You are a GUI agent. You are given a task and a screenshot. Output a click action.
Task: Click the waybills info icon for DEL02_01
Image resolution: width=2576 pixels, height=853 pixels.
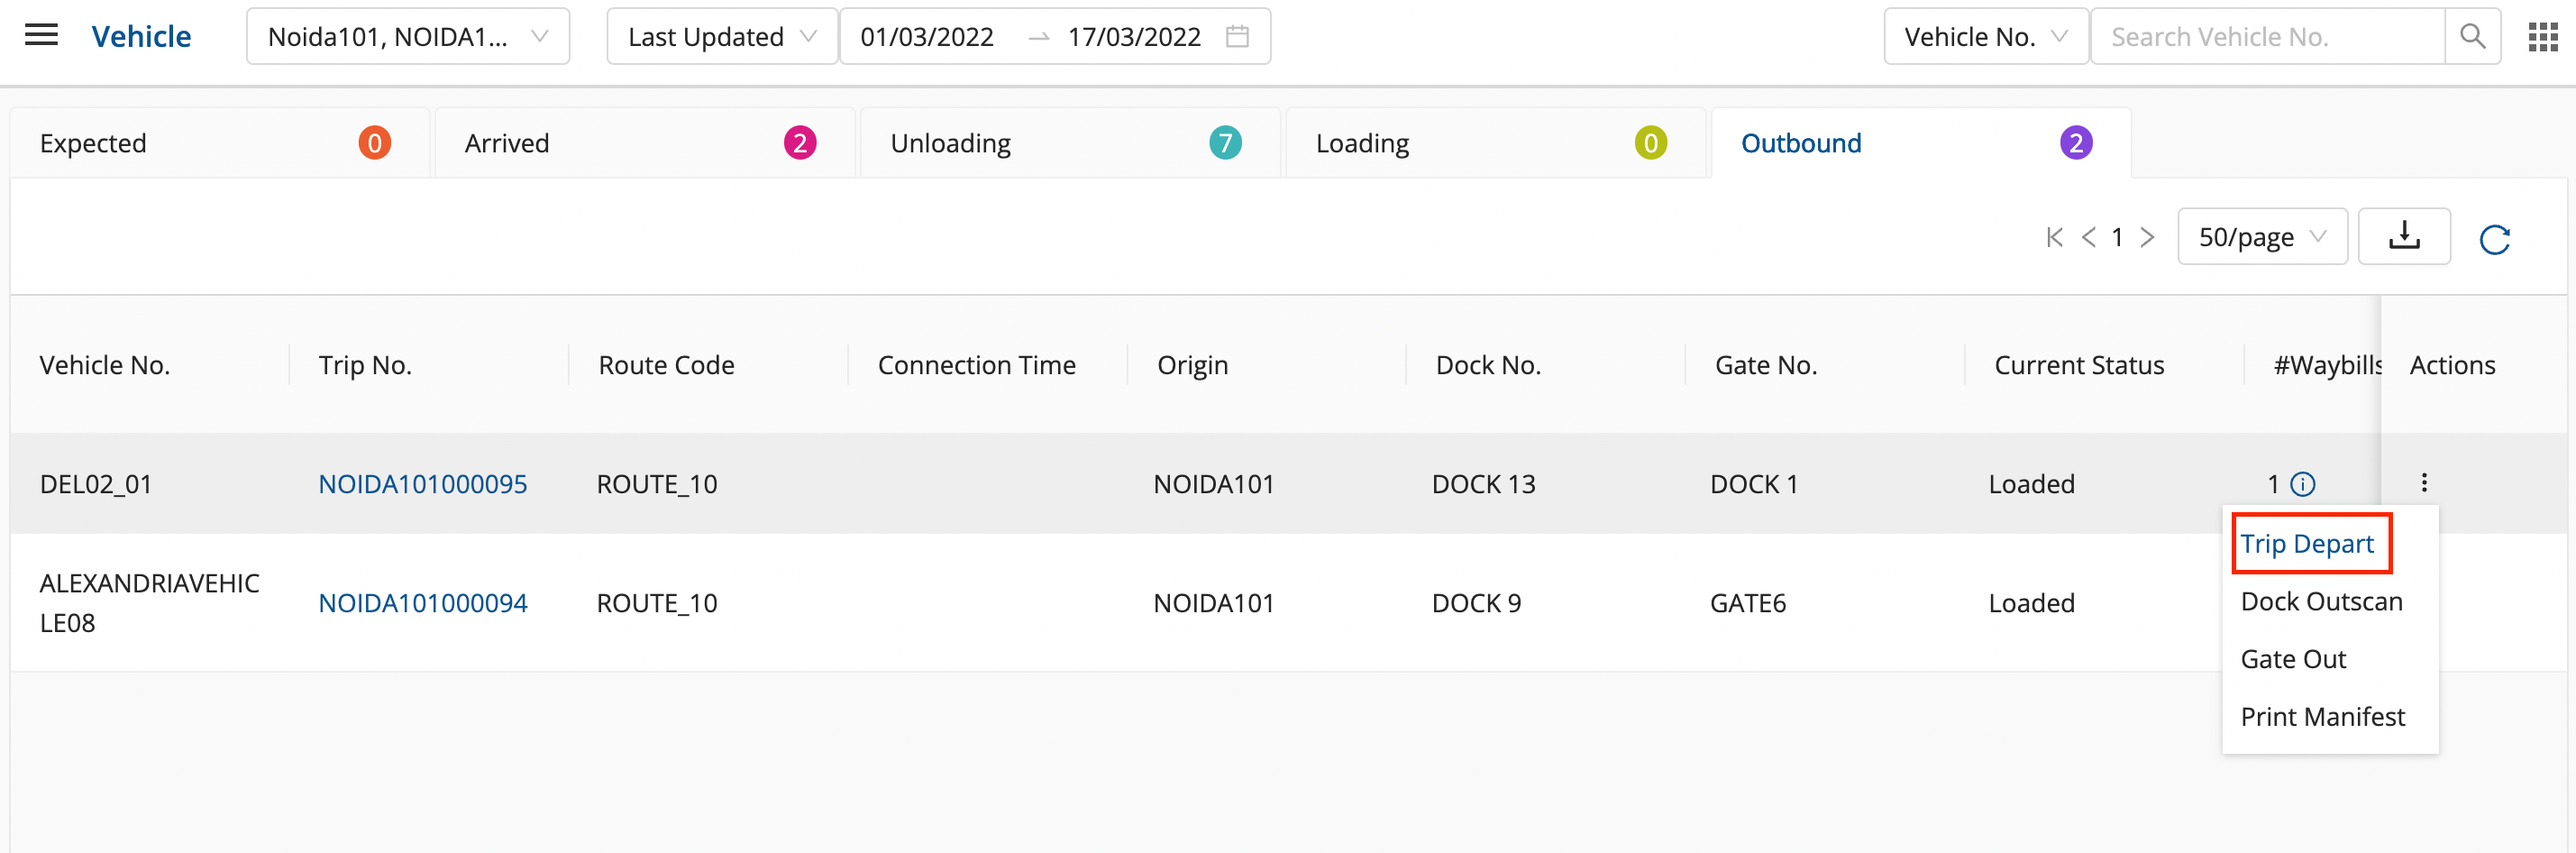pos(2302,484)
